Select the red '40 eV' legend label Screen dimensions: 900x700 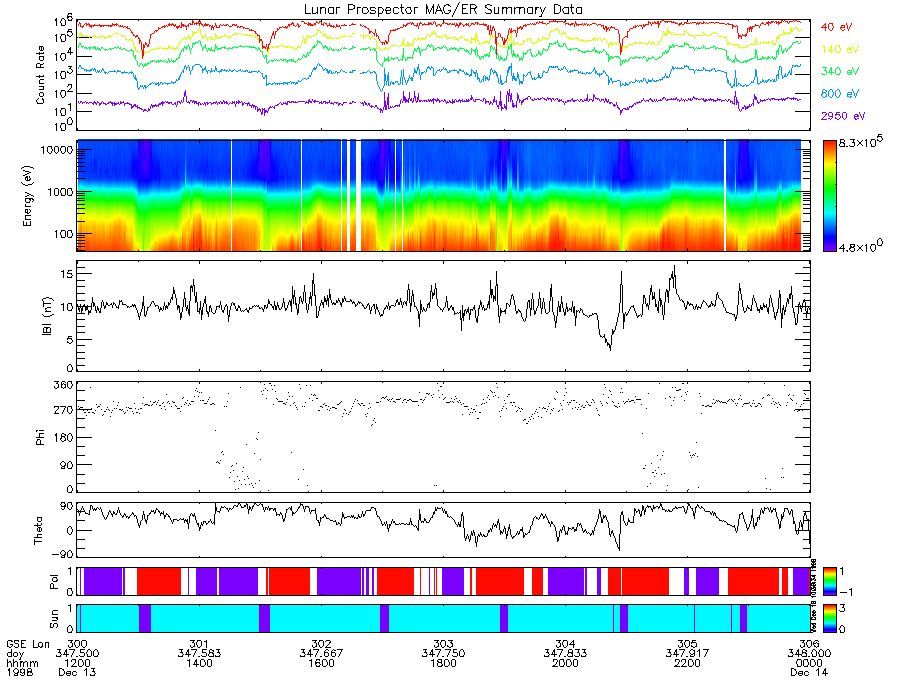click(836, 27)
